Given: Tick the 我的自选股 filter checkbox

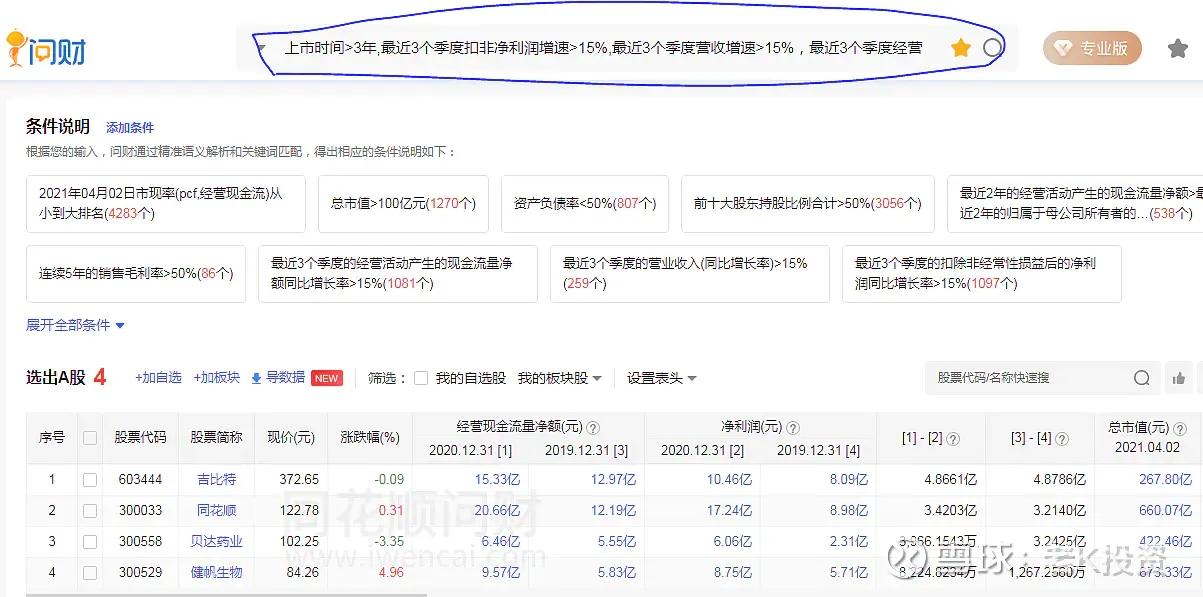Looking at the screenshot, I should coord(421,378).
